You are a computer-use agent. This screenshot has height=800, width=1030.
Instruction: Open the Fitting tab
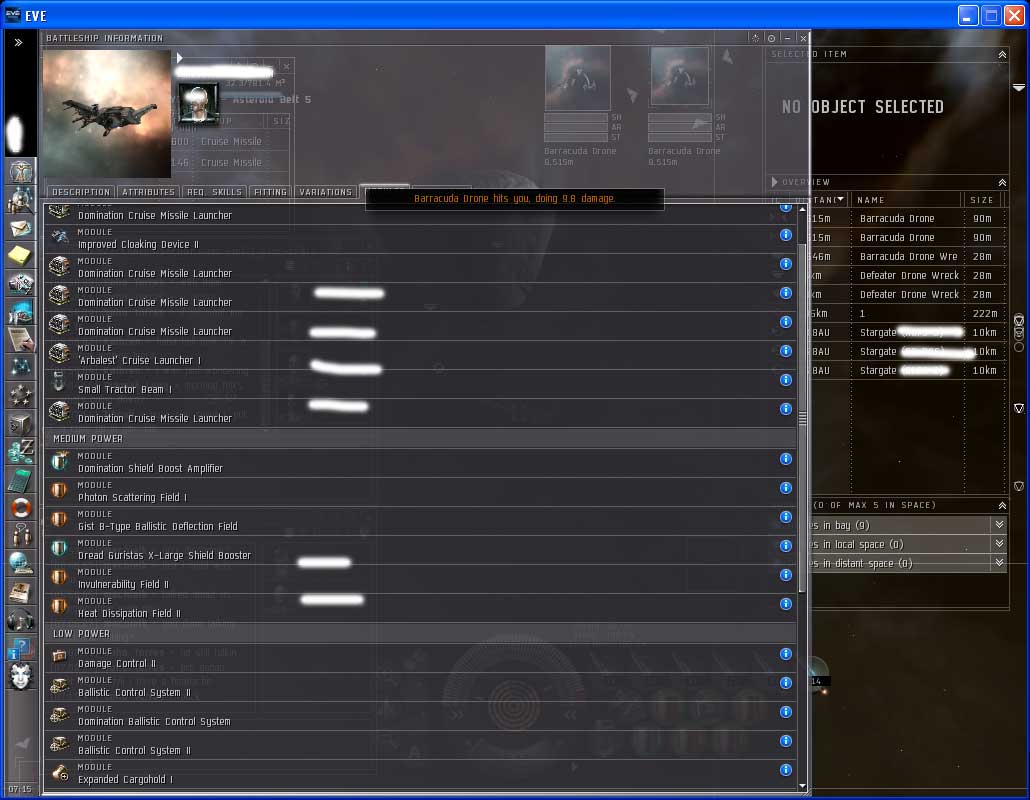point(271,192)
